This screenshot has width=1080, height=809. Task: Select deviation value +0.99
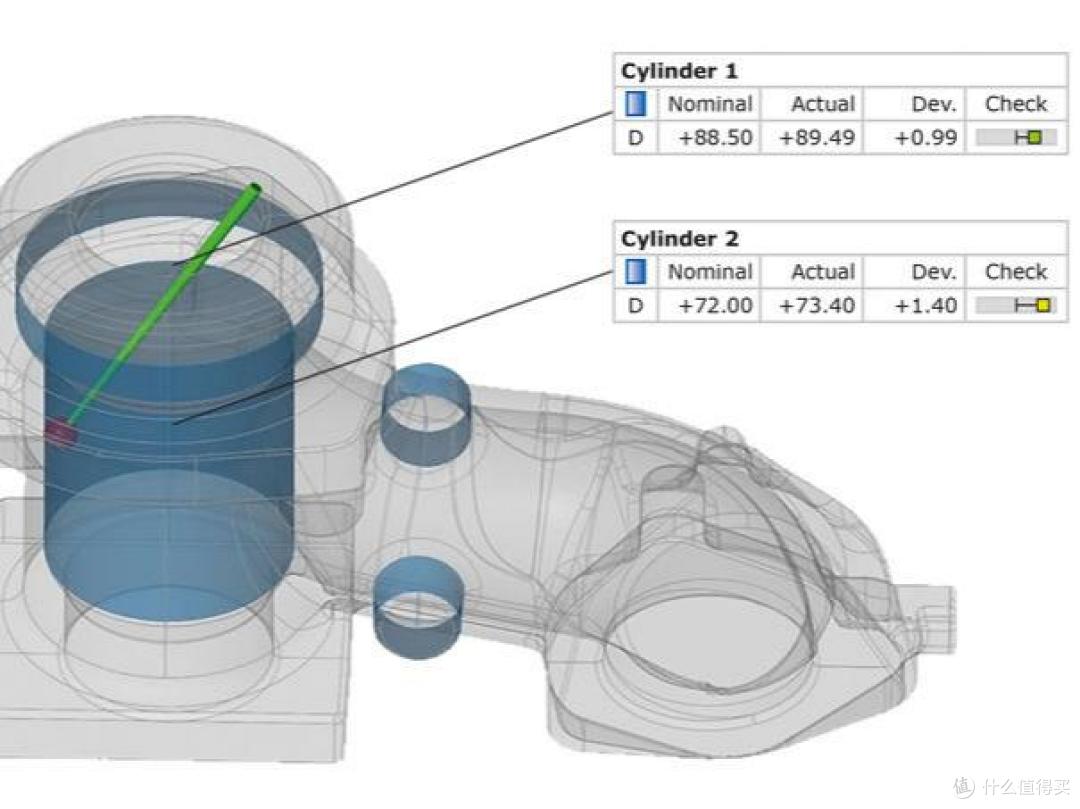click(926, 137)
